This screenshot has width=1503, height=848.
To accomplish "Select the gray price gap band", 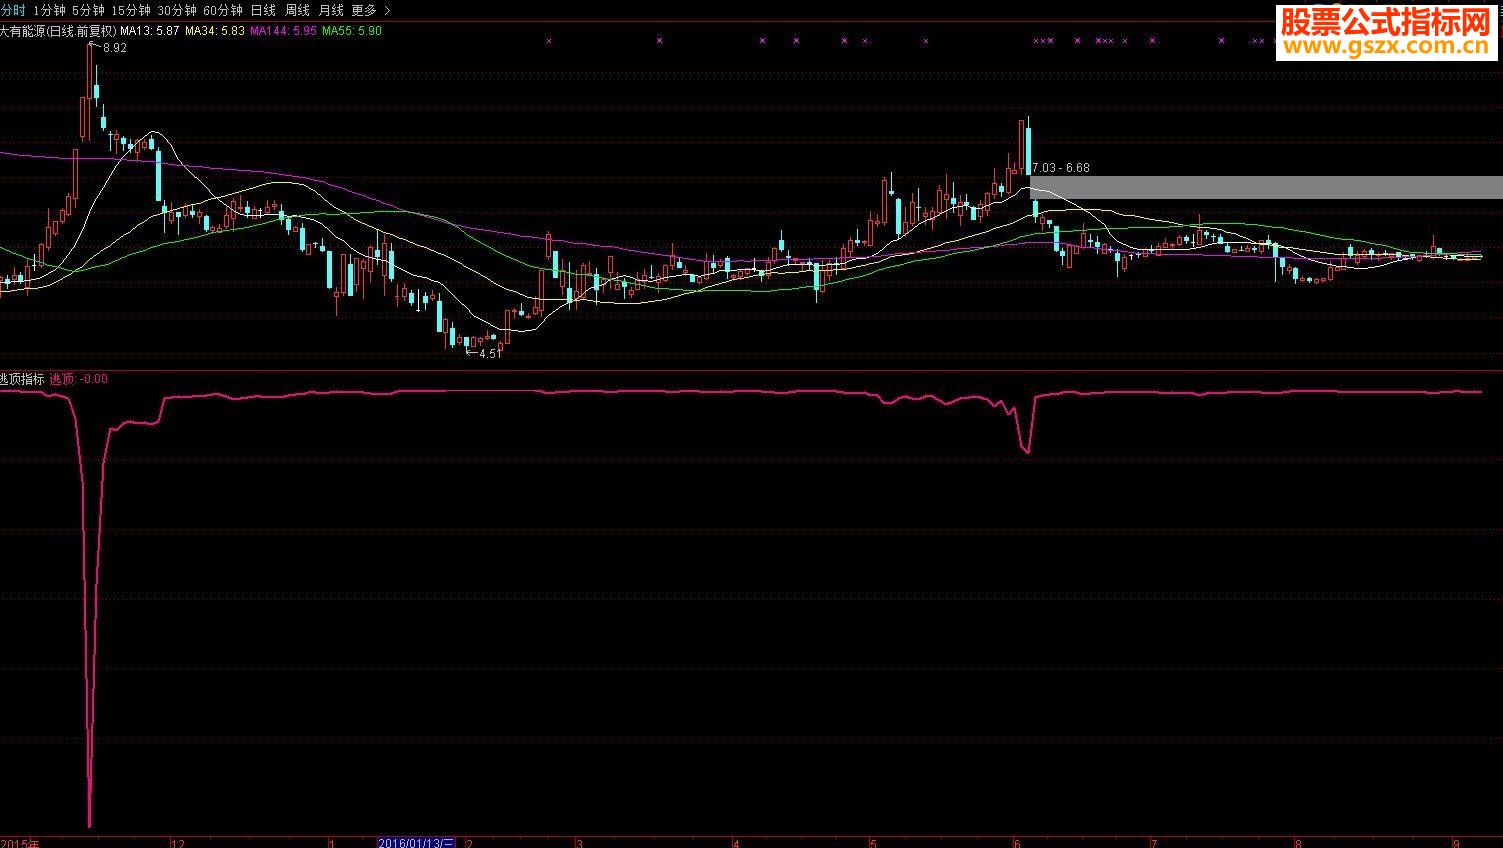I will [1266, 187].
